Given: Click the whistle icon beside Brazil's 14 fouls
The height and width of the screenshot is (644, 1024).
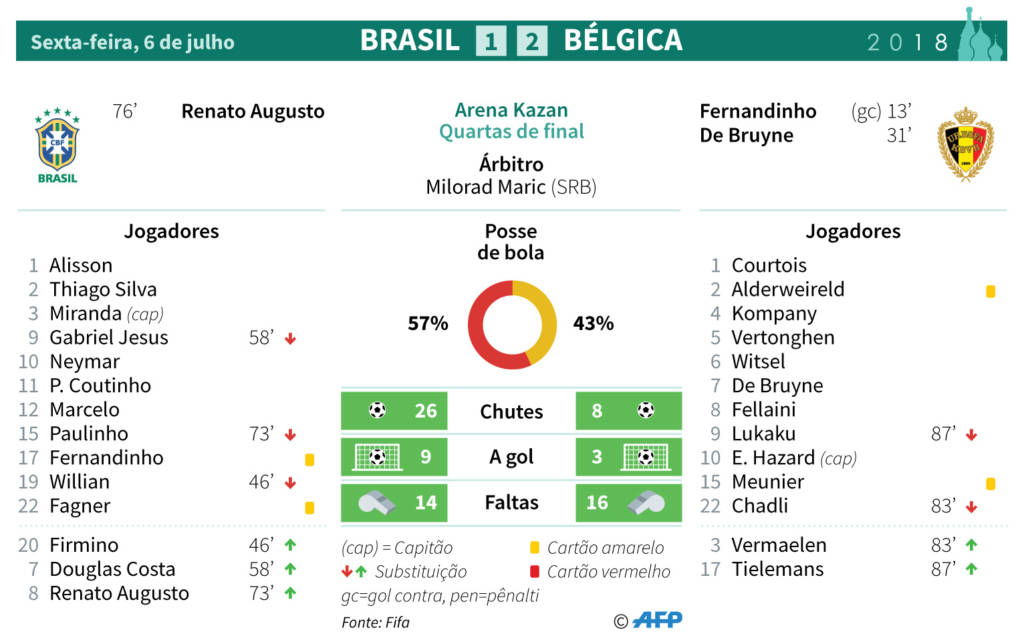Looking at the screenshot, I should click(x=376, y=502).
